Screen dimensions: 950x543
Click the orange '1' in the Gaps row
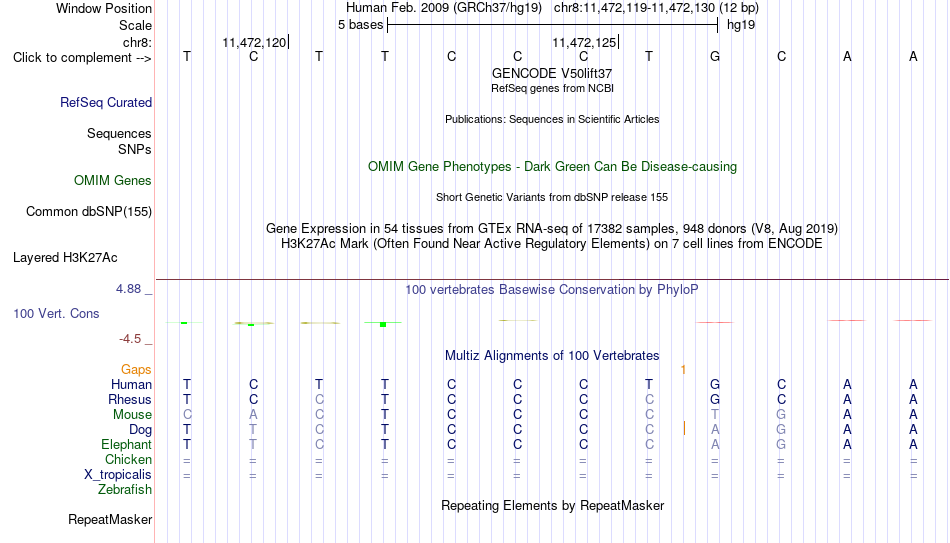tap(683, 370)
